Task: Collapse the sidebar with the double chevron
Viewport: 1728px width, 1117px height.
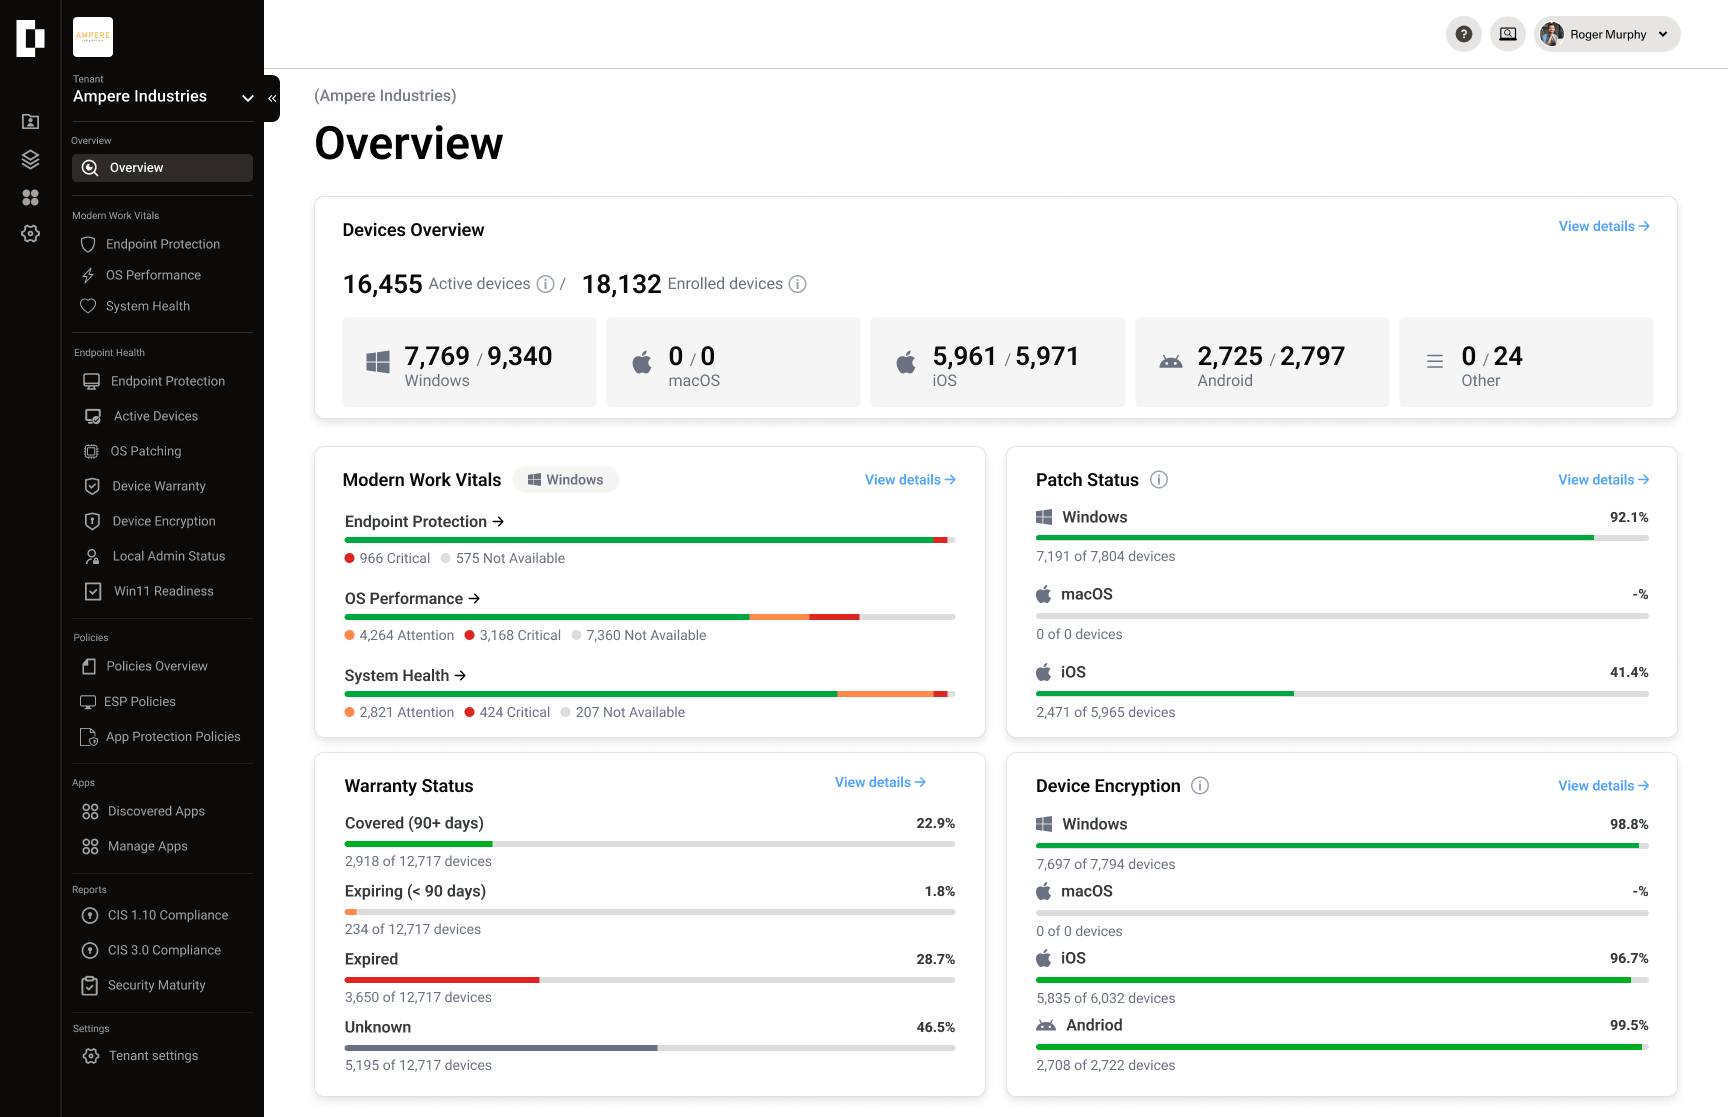Action: pos(271,98)
